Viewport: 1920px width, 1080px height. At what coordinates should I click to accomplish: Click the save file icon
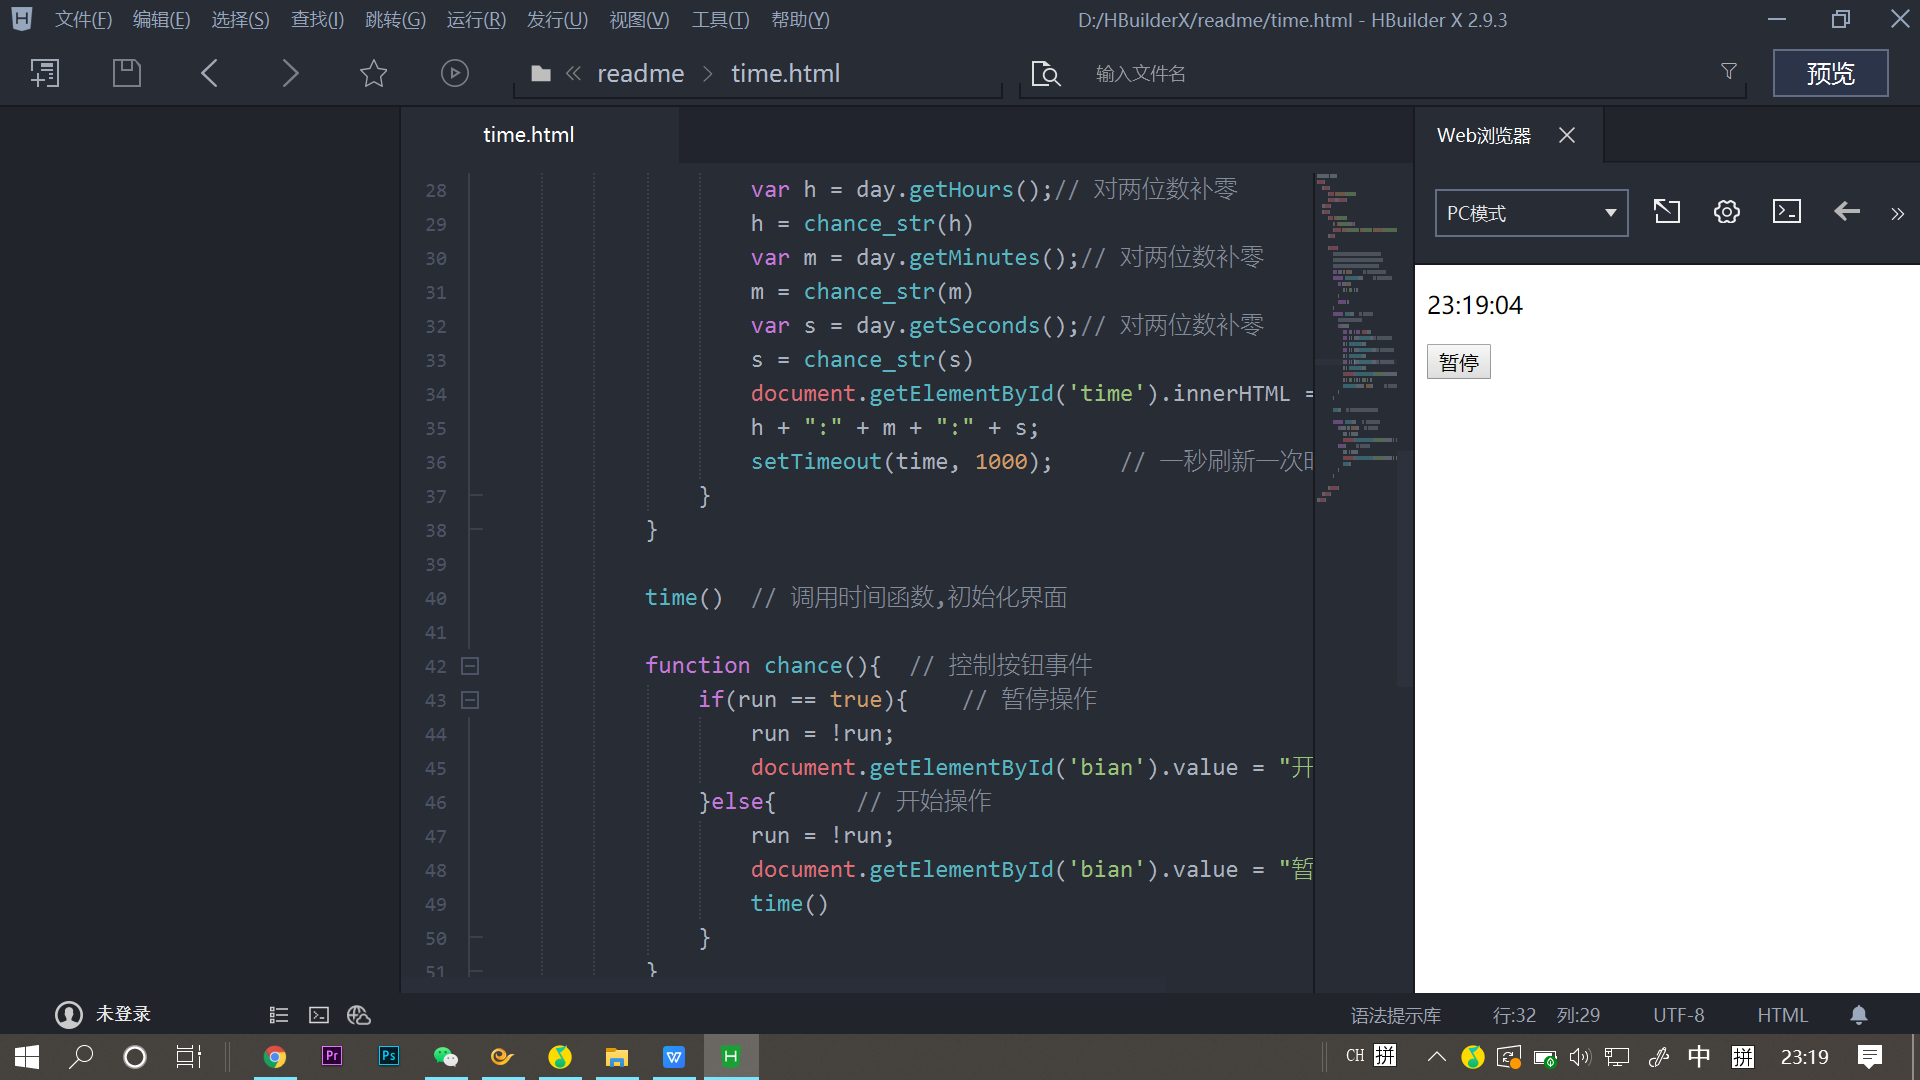(x=127, y=73)
